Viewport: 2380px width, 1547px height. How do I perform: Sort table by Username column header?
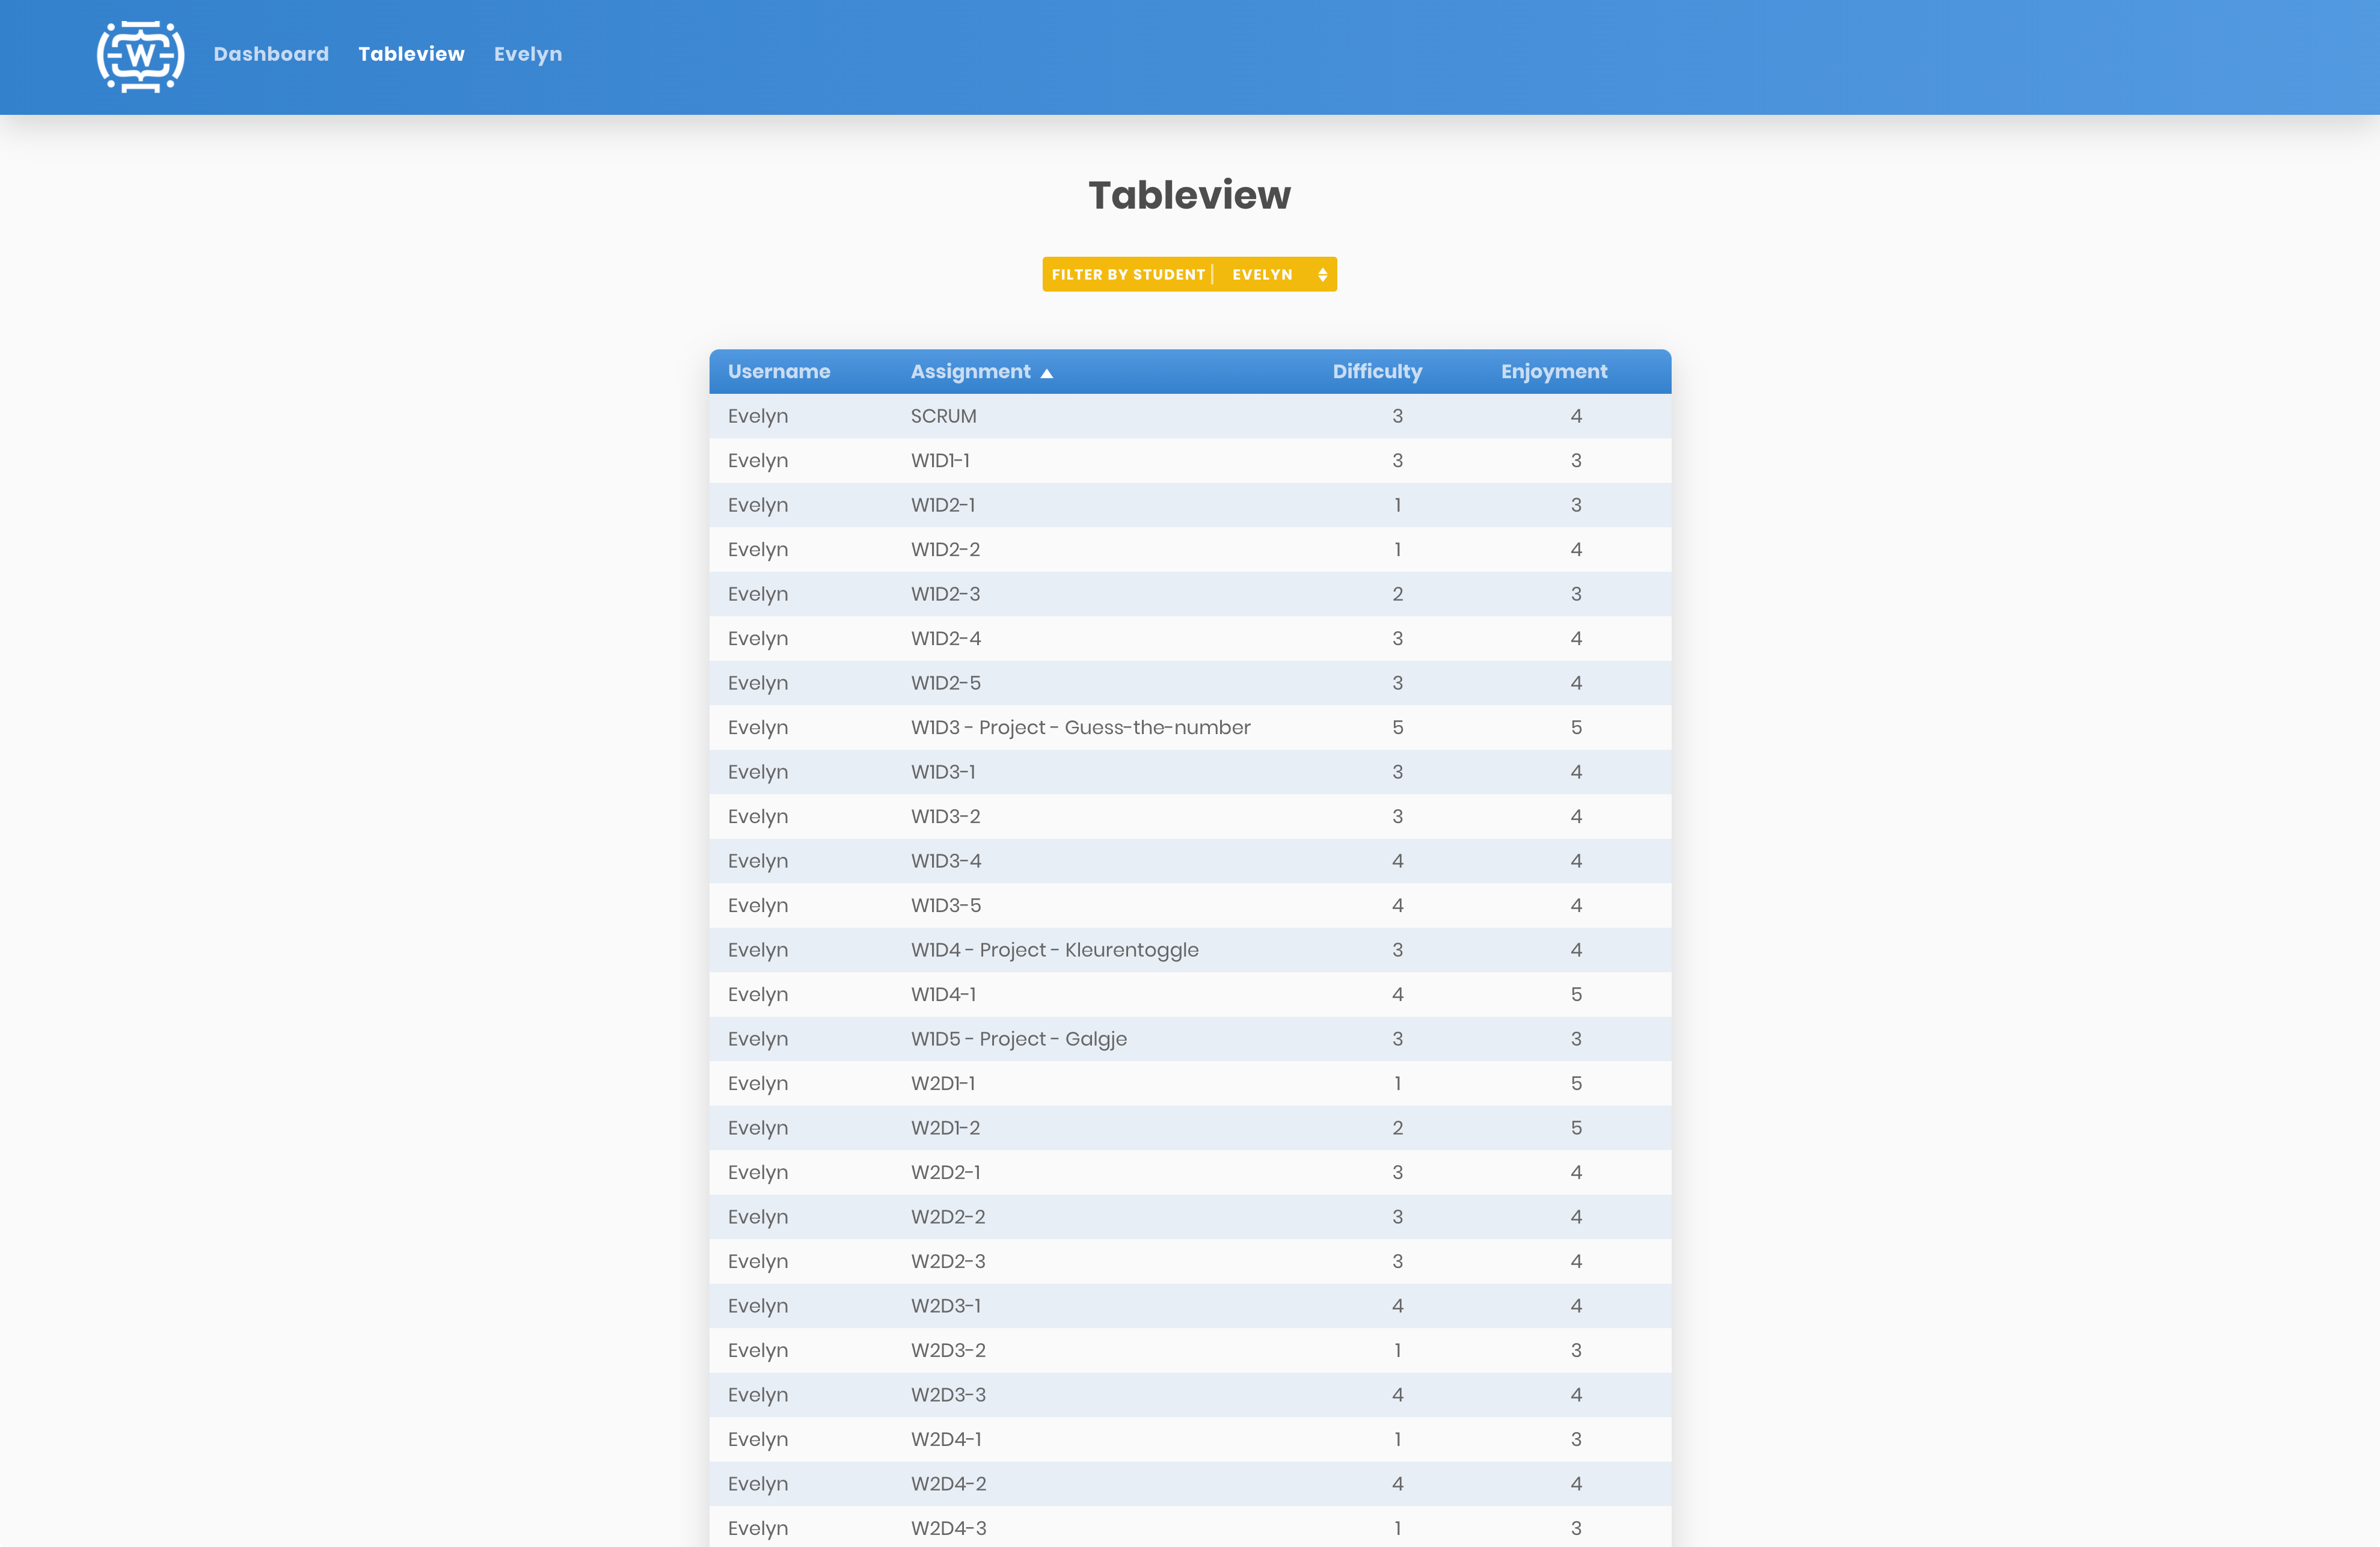pos(778,371)
